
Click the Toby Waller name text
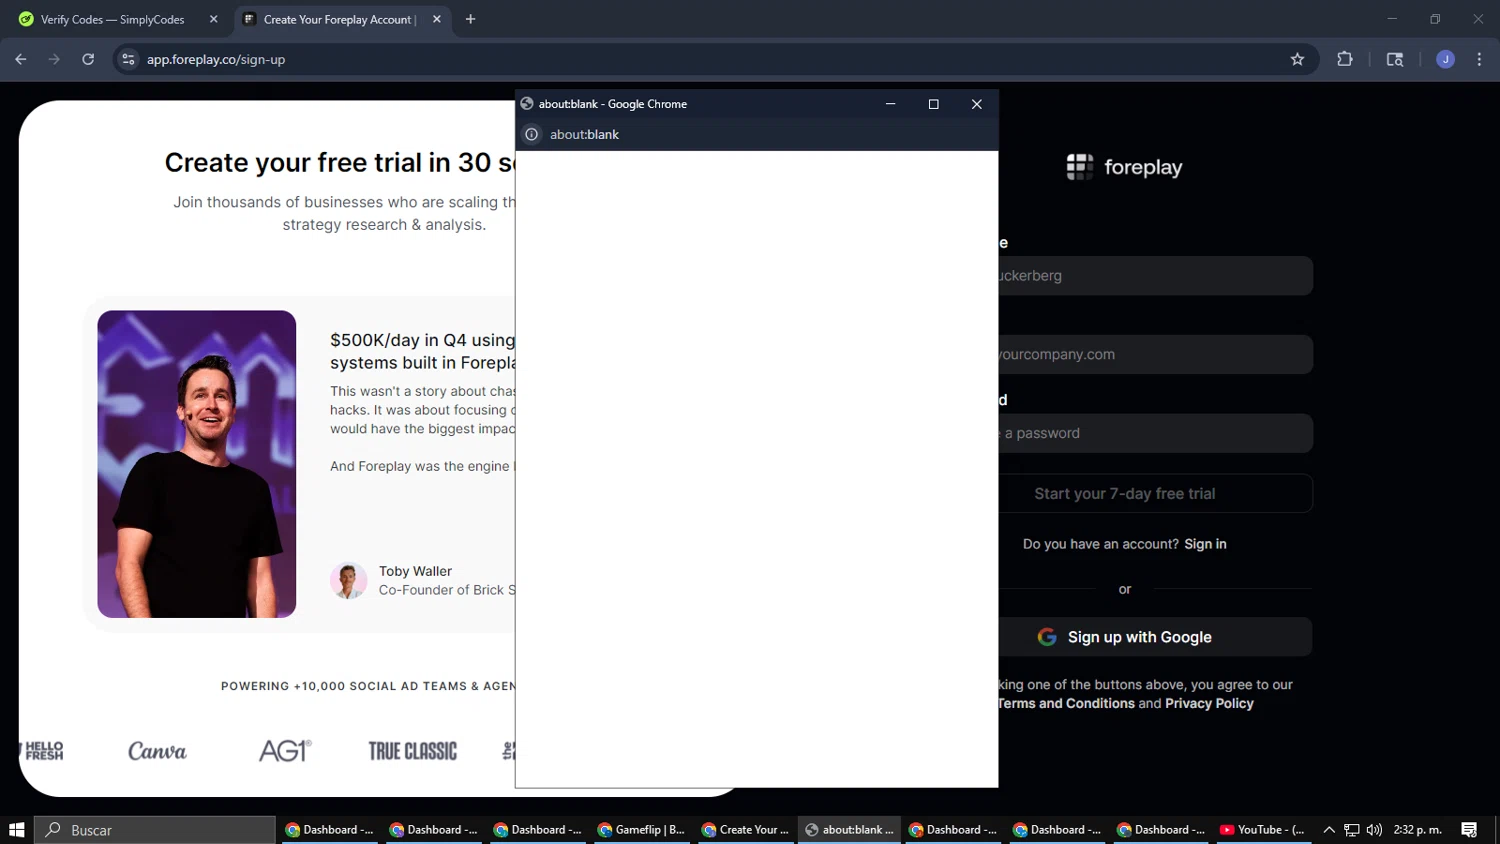pyautogui.click(x=415, y=571)
